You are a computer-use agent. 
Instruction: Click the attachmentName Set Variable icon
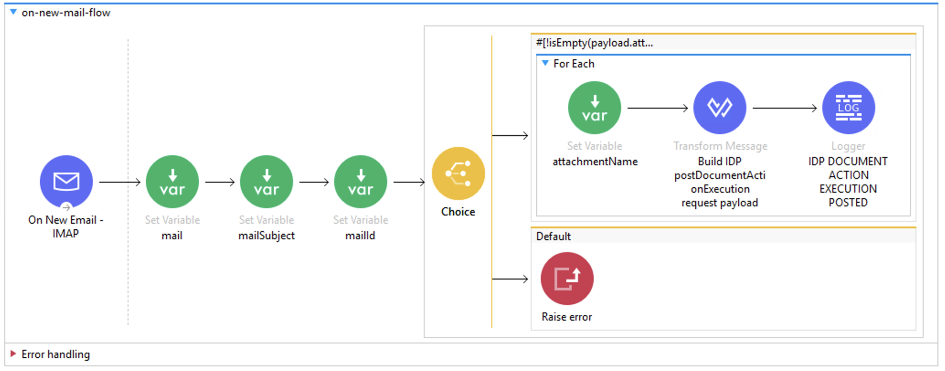click(x=594, y=108)
